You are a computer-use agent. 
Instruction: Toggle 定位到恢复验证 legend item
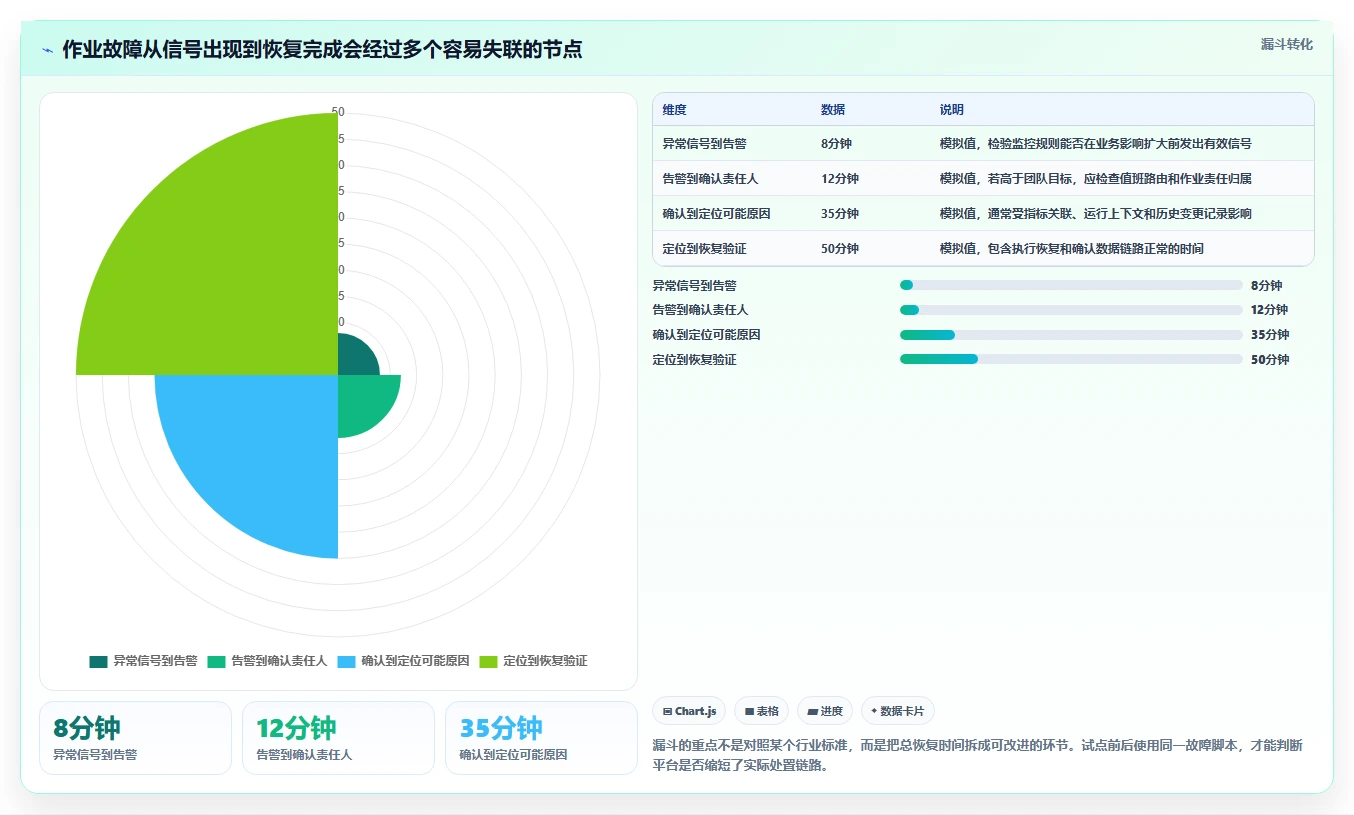[x=533, y=661]
